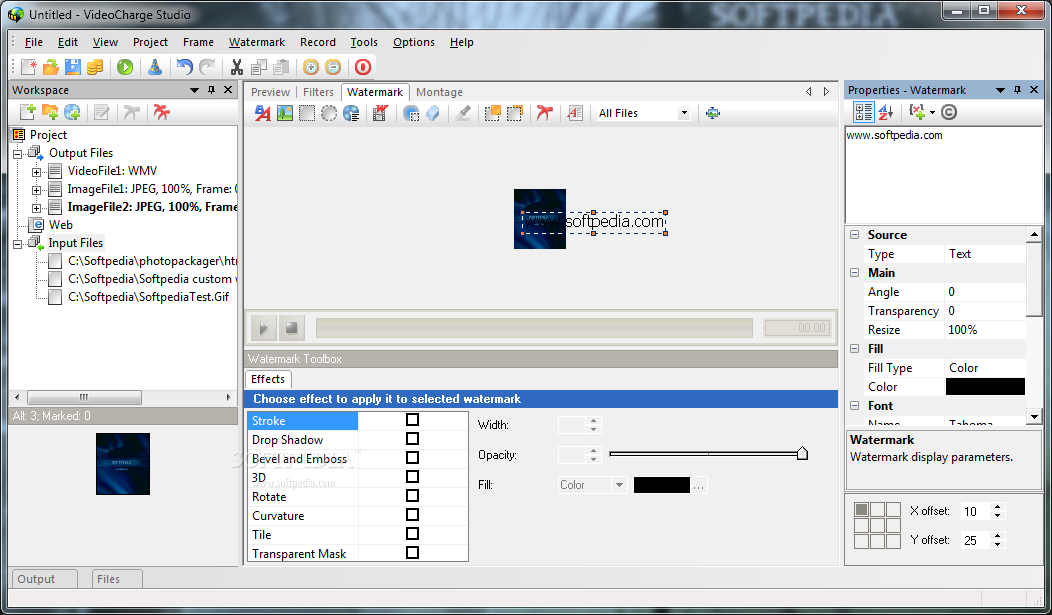
Task: Click the Output button at bottom
Action: [44, 579]
